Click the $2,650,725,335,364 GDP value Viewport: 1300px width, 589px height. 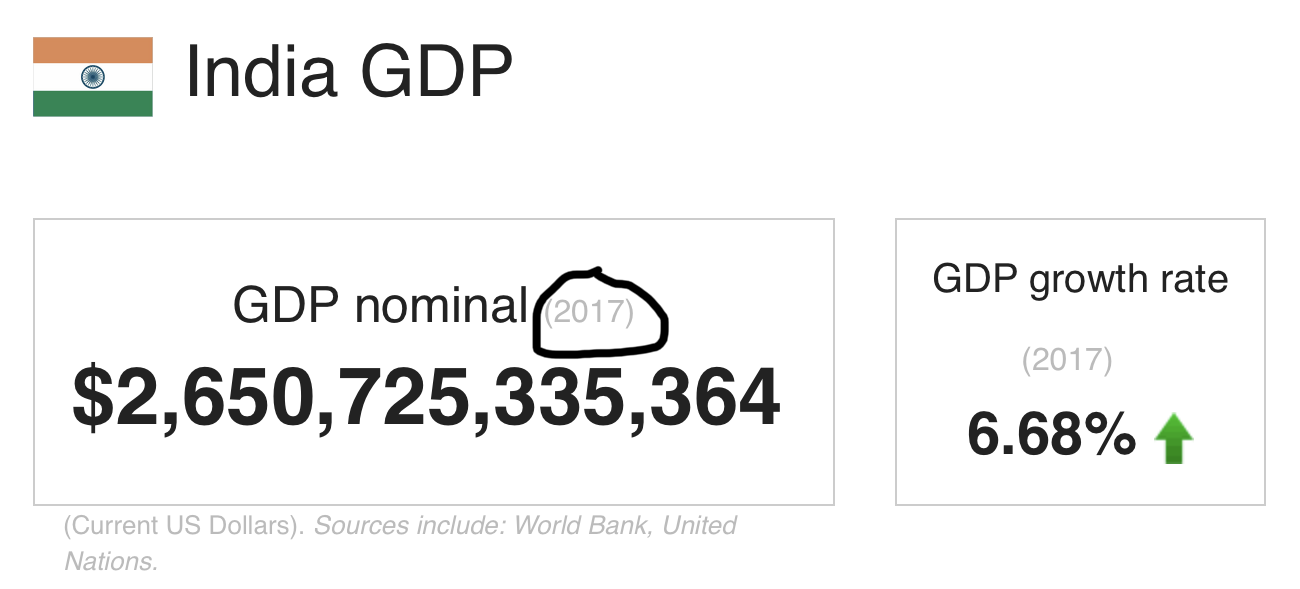click(x=426, y=399)
